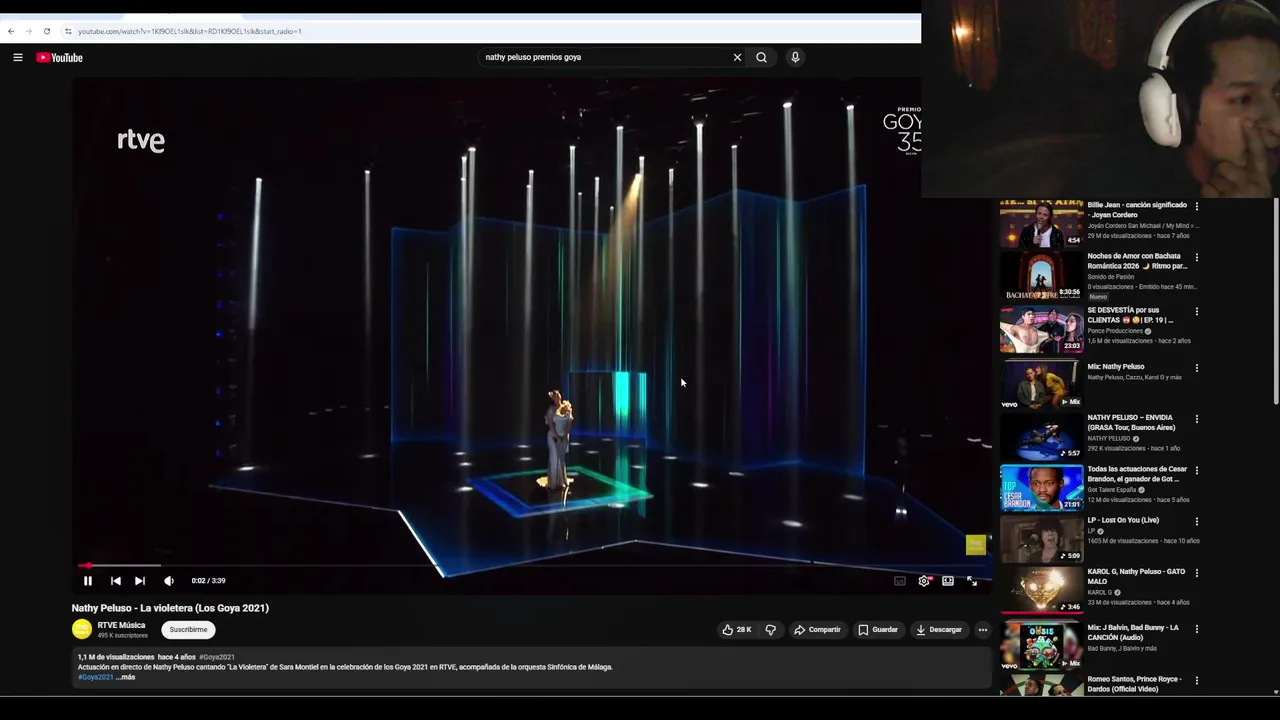Open the RTVE Música channel avatar
The width and height of the screenshot is (1280, 720).
click(82, 629)
